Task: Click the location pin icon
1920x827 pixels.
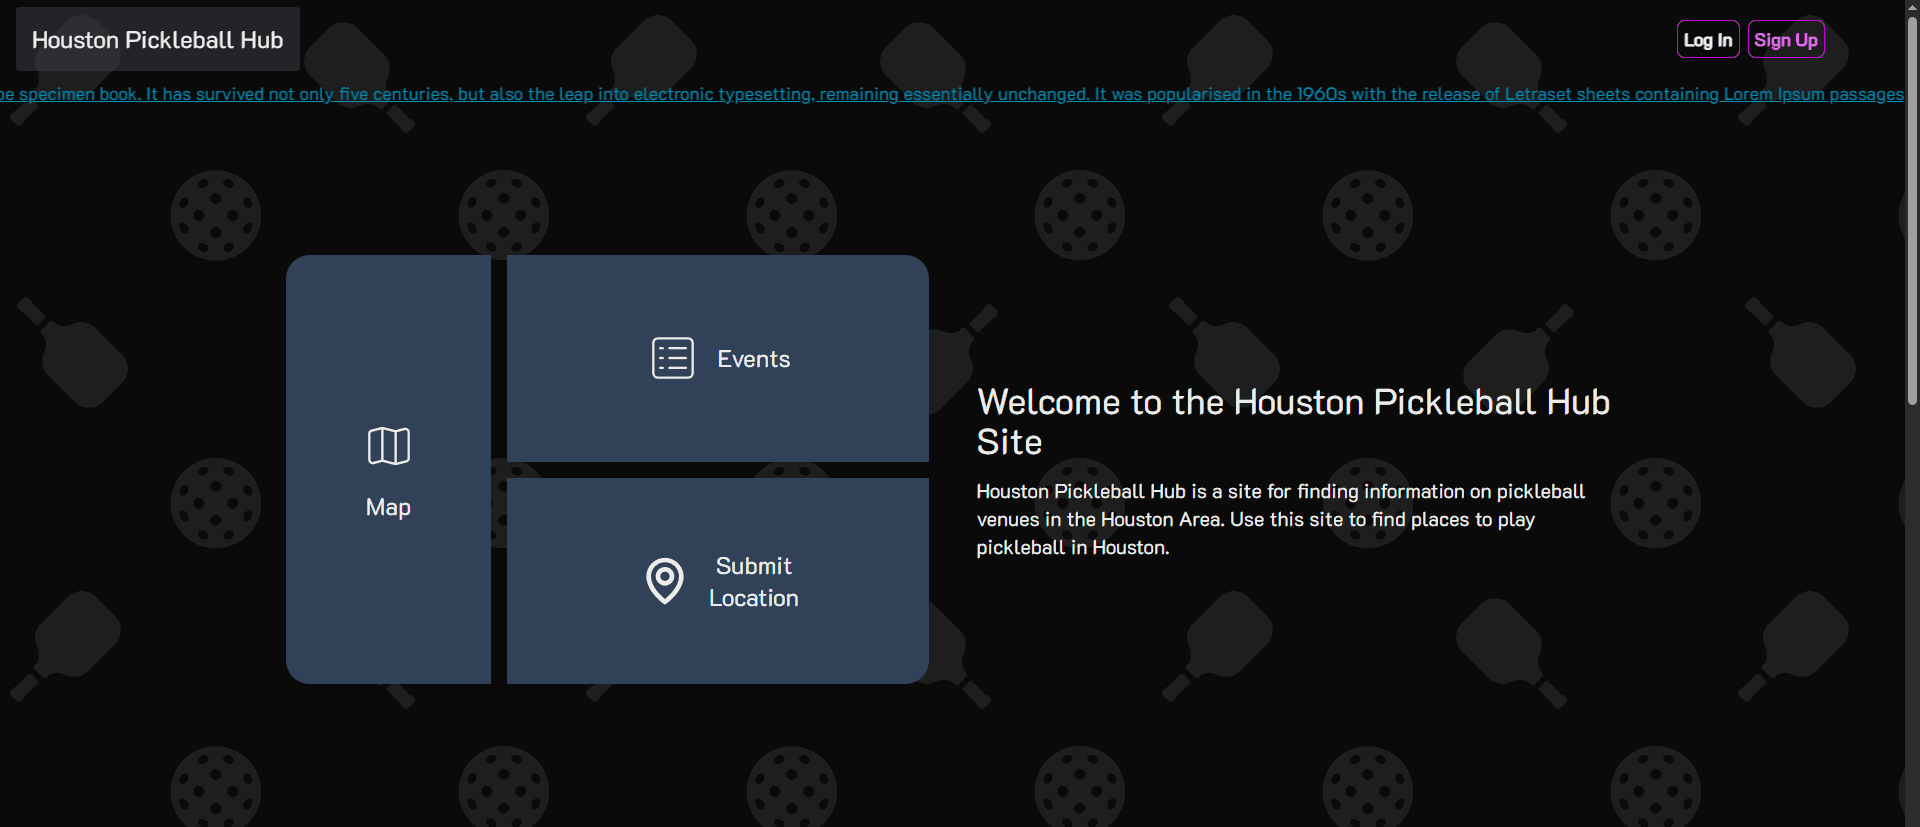Action: (x=664, y=581)
